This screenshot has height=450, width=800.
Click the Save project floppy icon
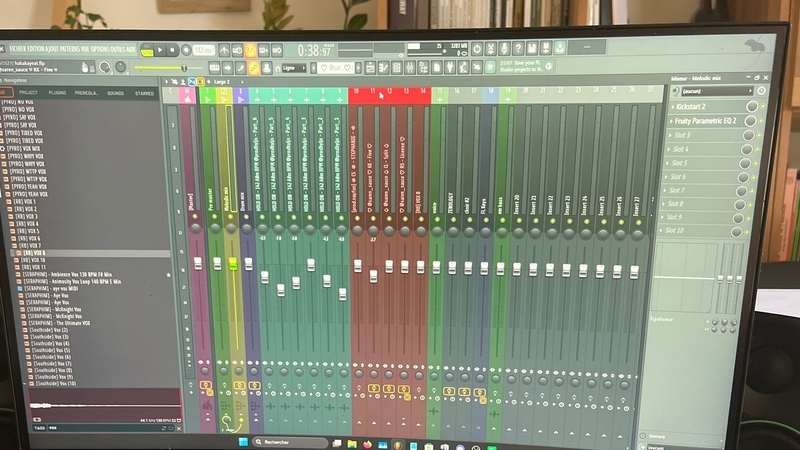tap(532, 48)
